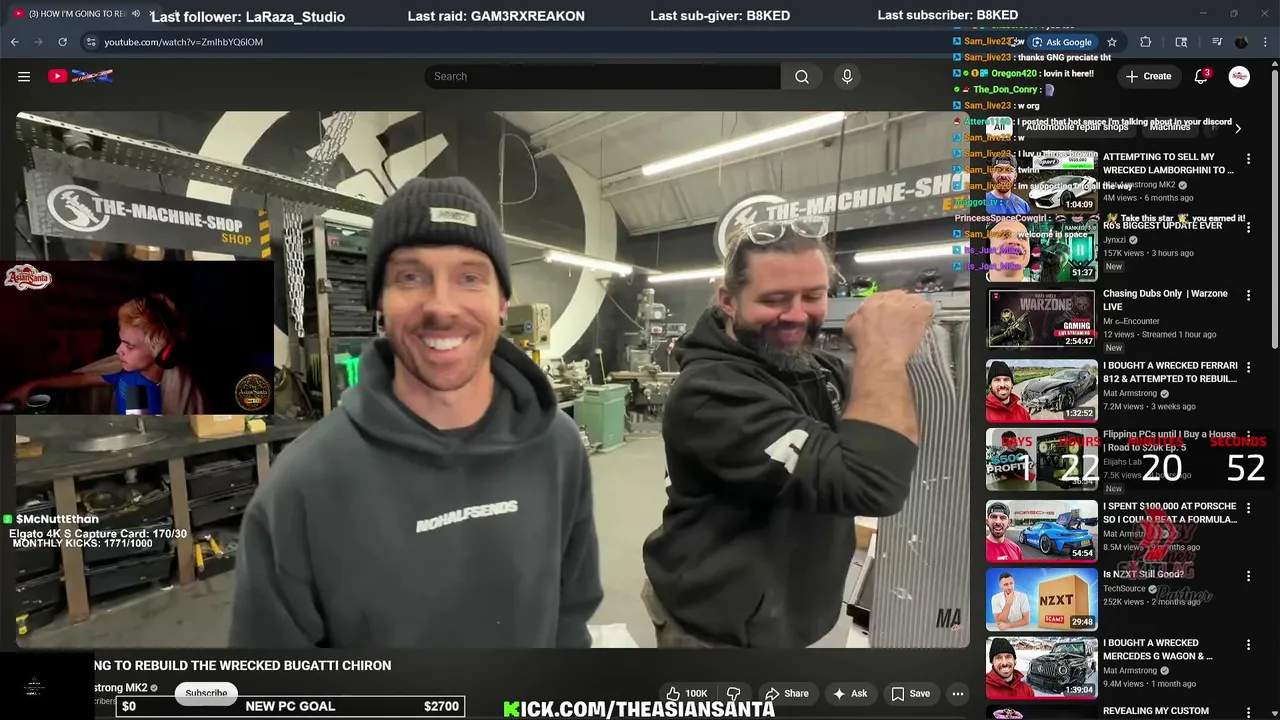
Task: Dislike the video with thumbs down
Action: tap(733, 693)
